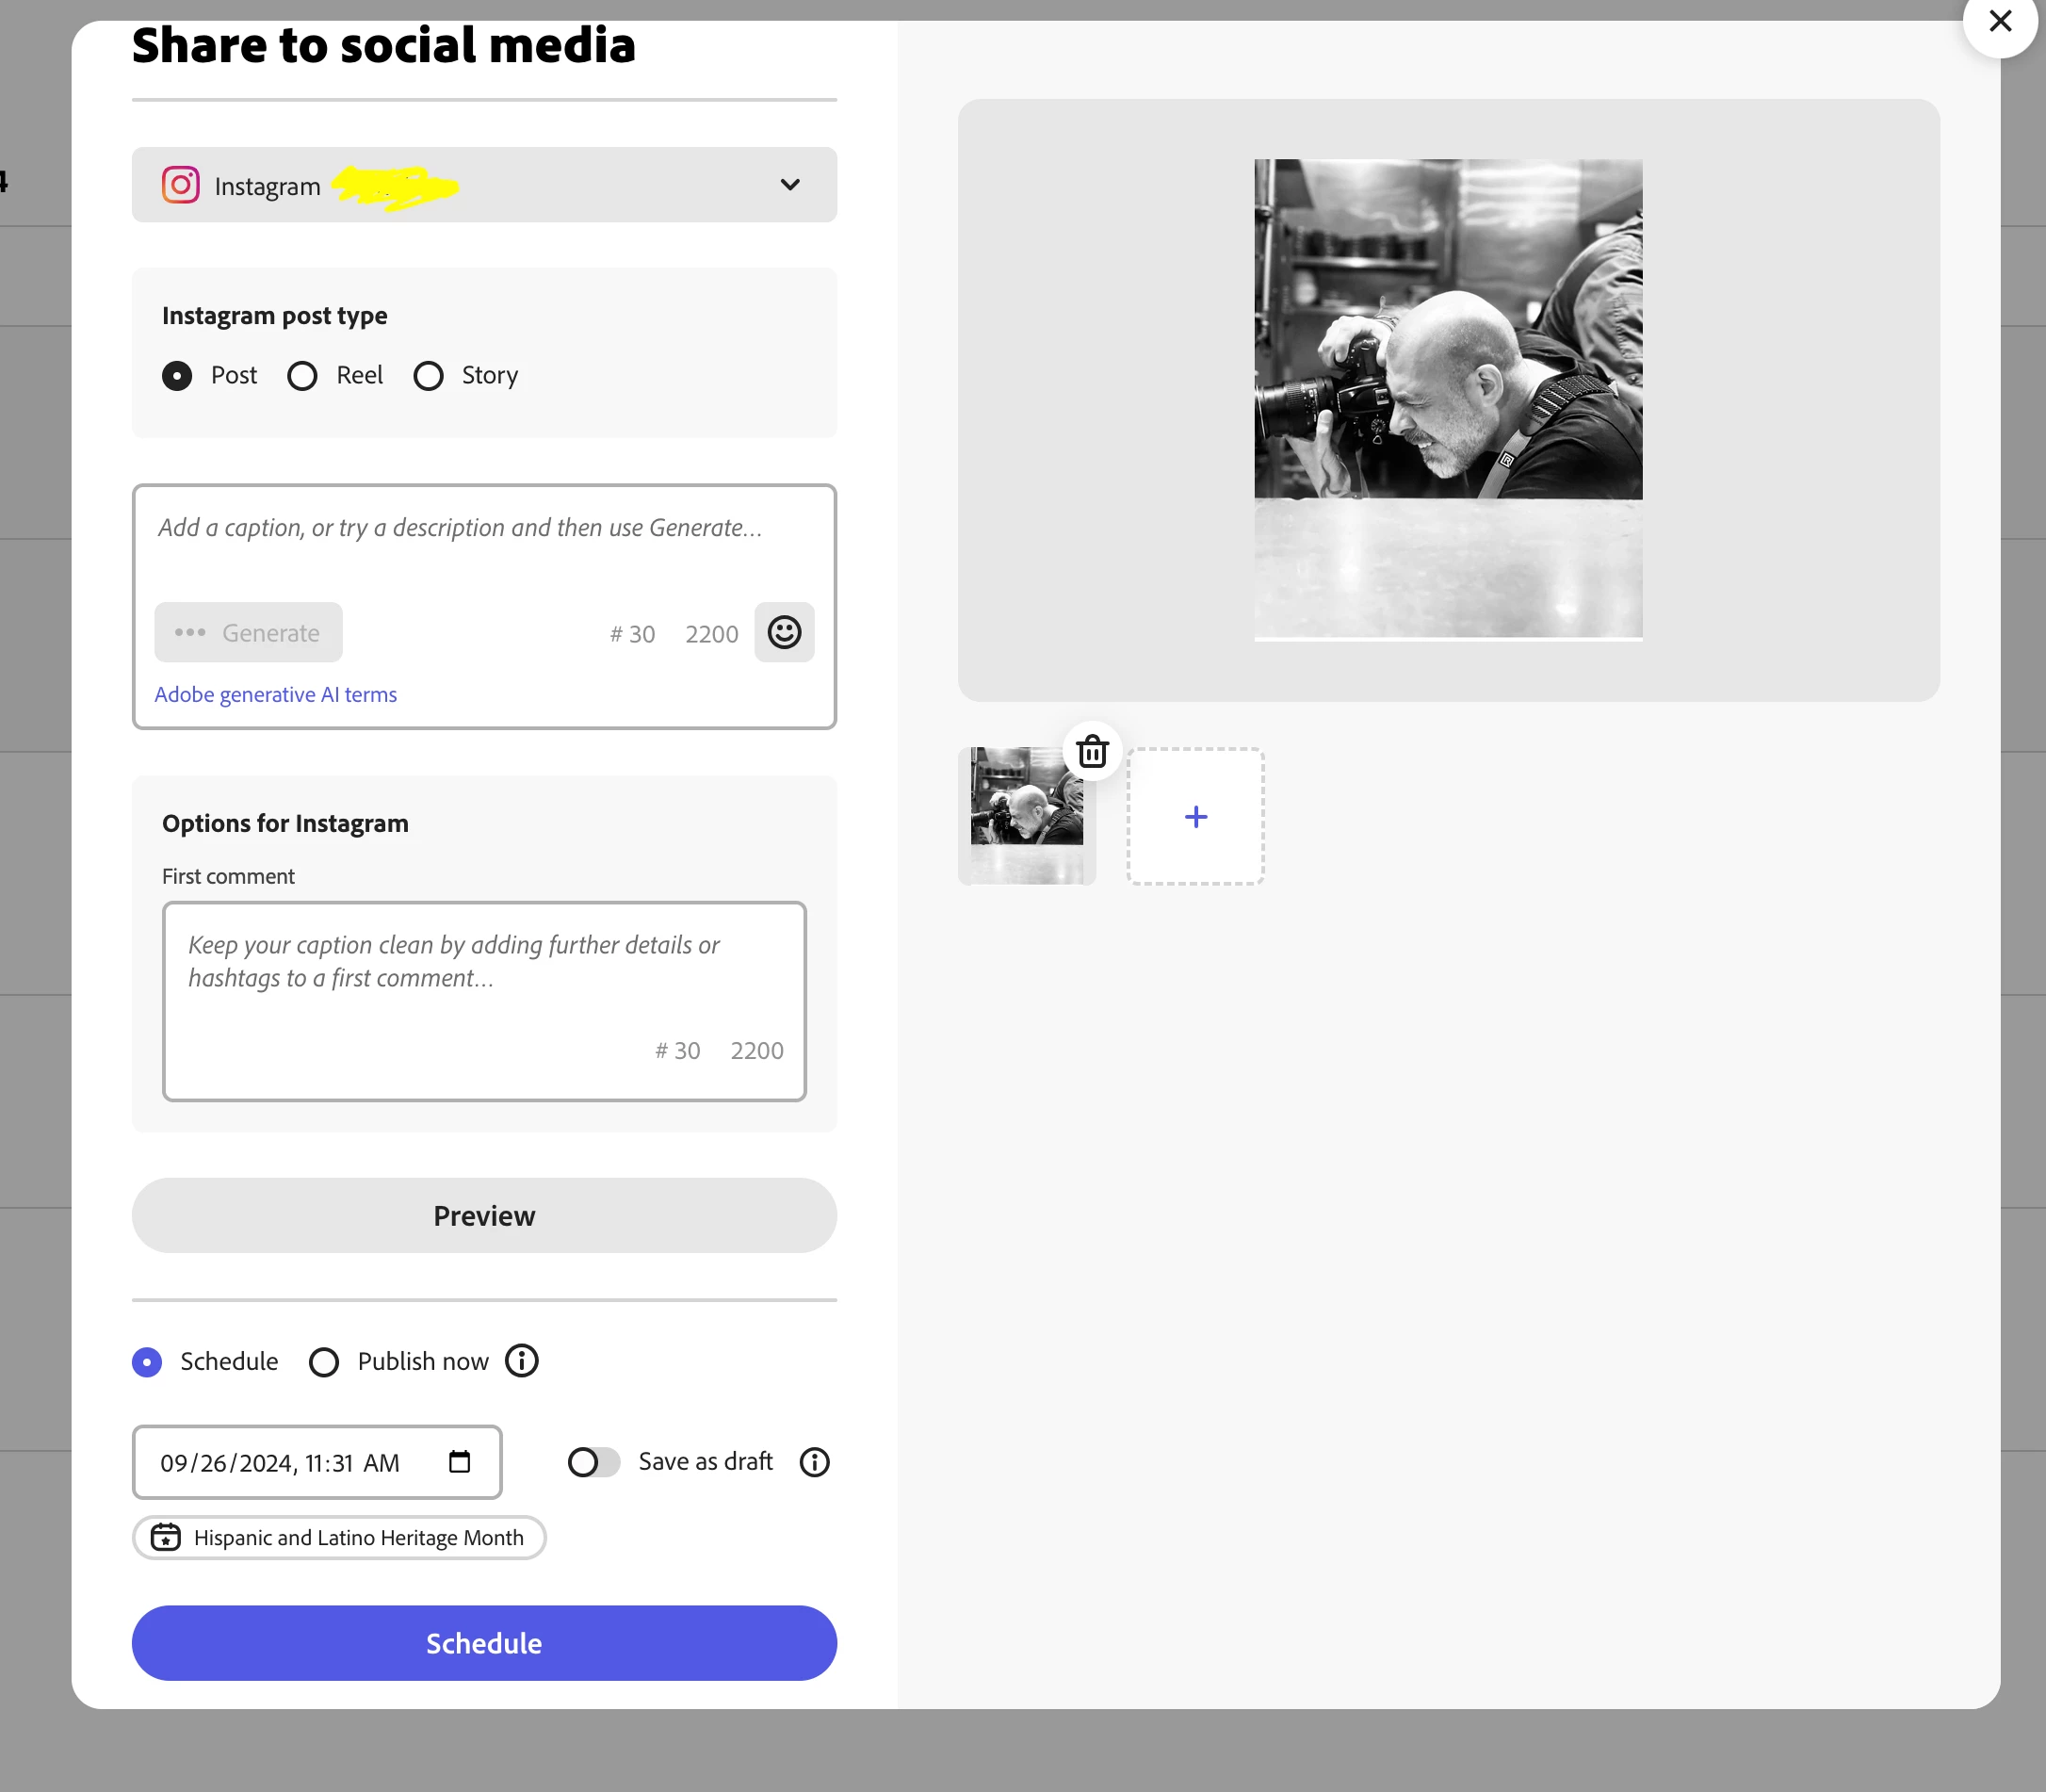Select the Reel post type
Image resolution: width=2046 pixels, height=1792 pixels.
[x=302, y=376]
